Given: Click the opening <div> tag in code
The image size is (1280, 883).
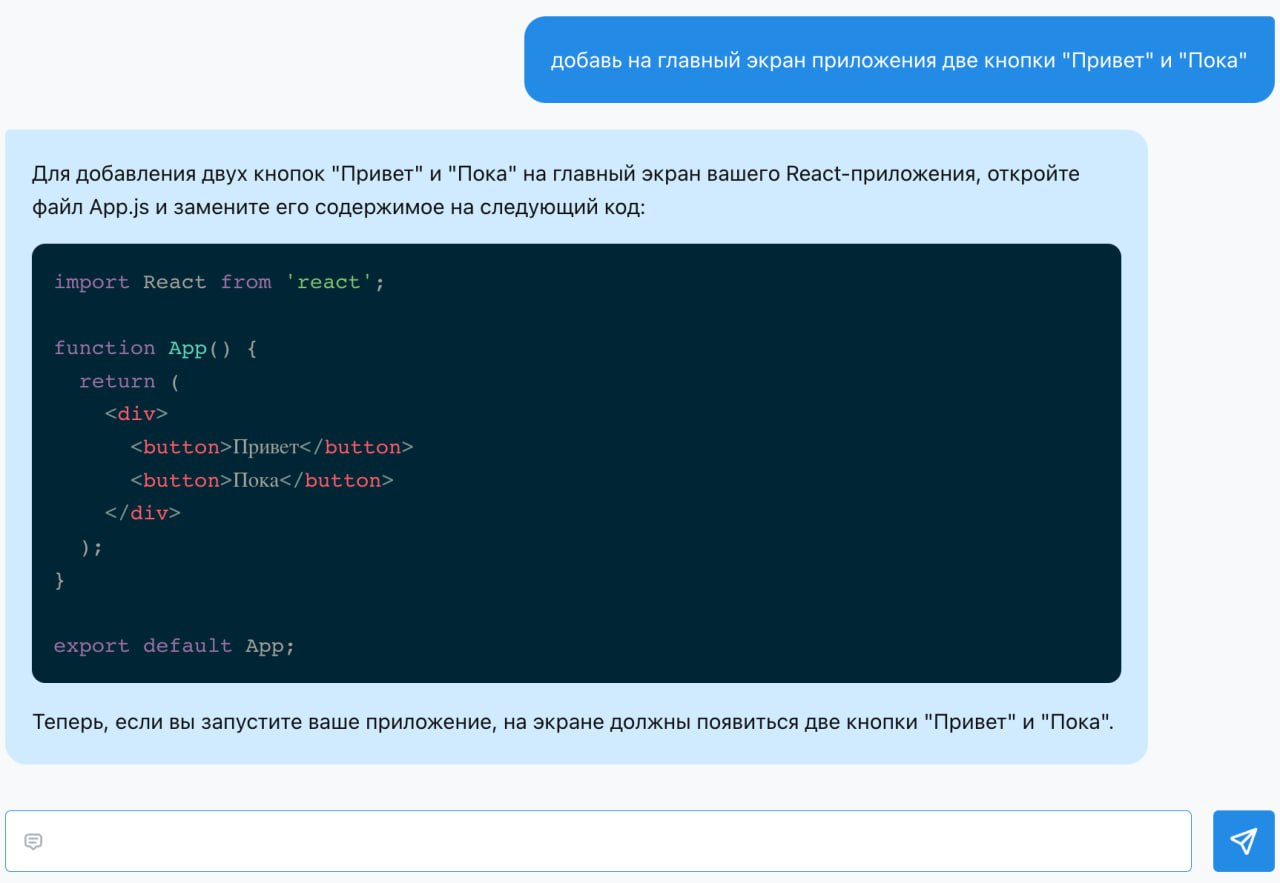Looking at the screenshot, I should (136, 414).
